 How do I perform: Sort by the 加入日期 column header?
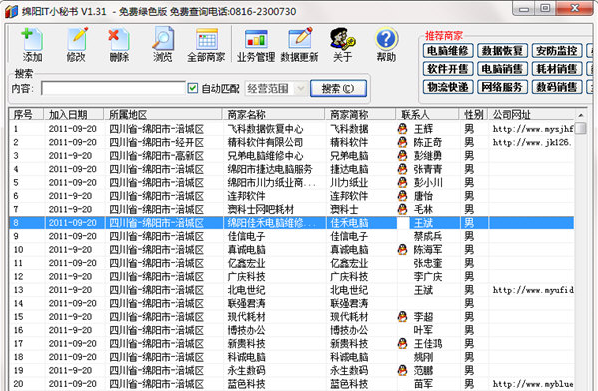click(x=74, y=114)
